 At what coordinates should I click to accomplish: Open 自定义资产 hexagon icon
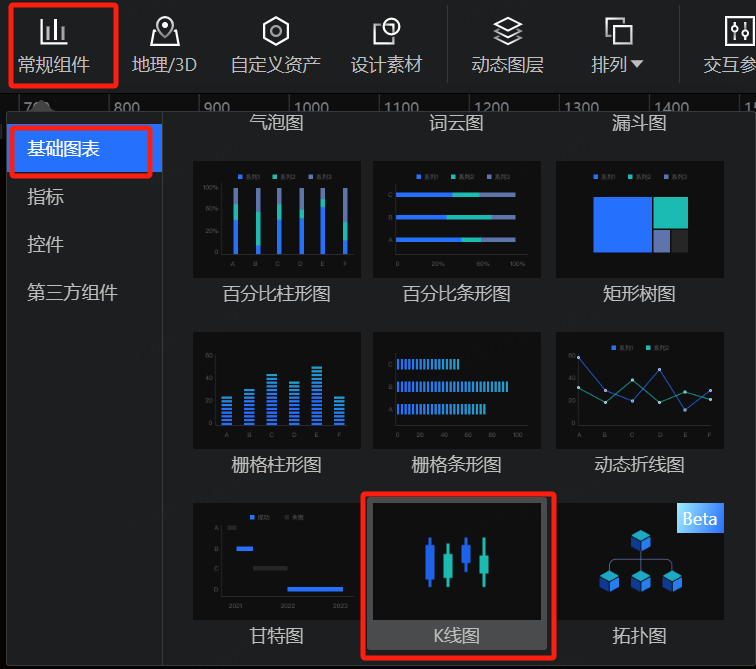[x=275, y=33]
